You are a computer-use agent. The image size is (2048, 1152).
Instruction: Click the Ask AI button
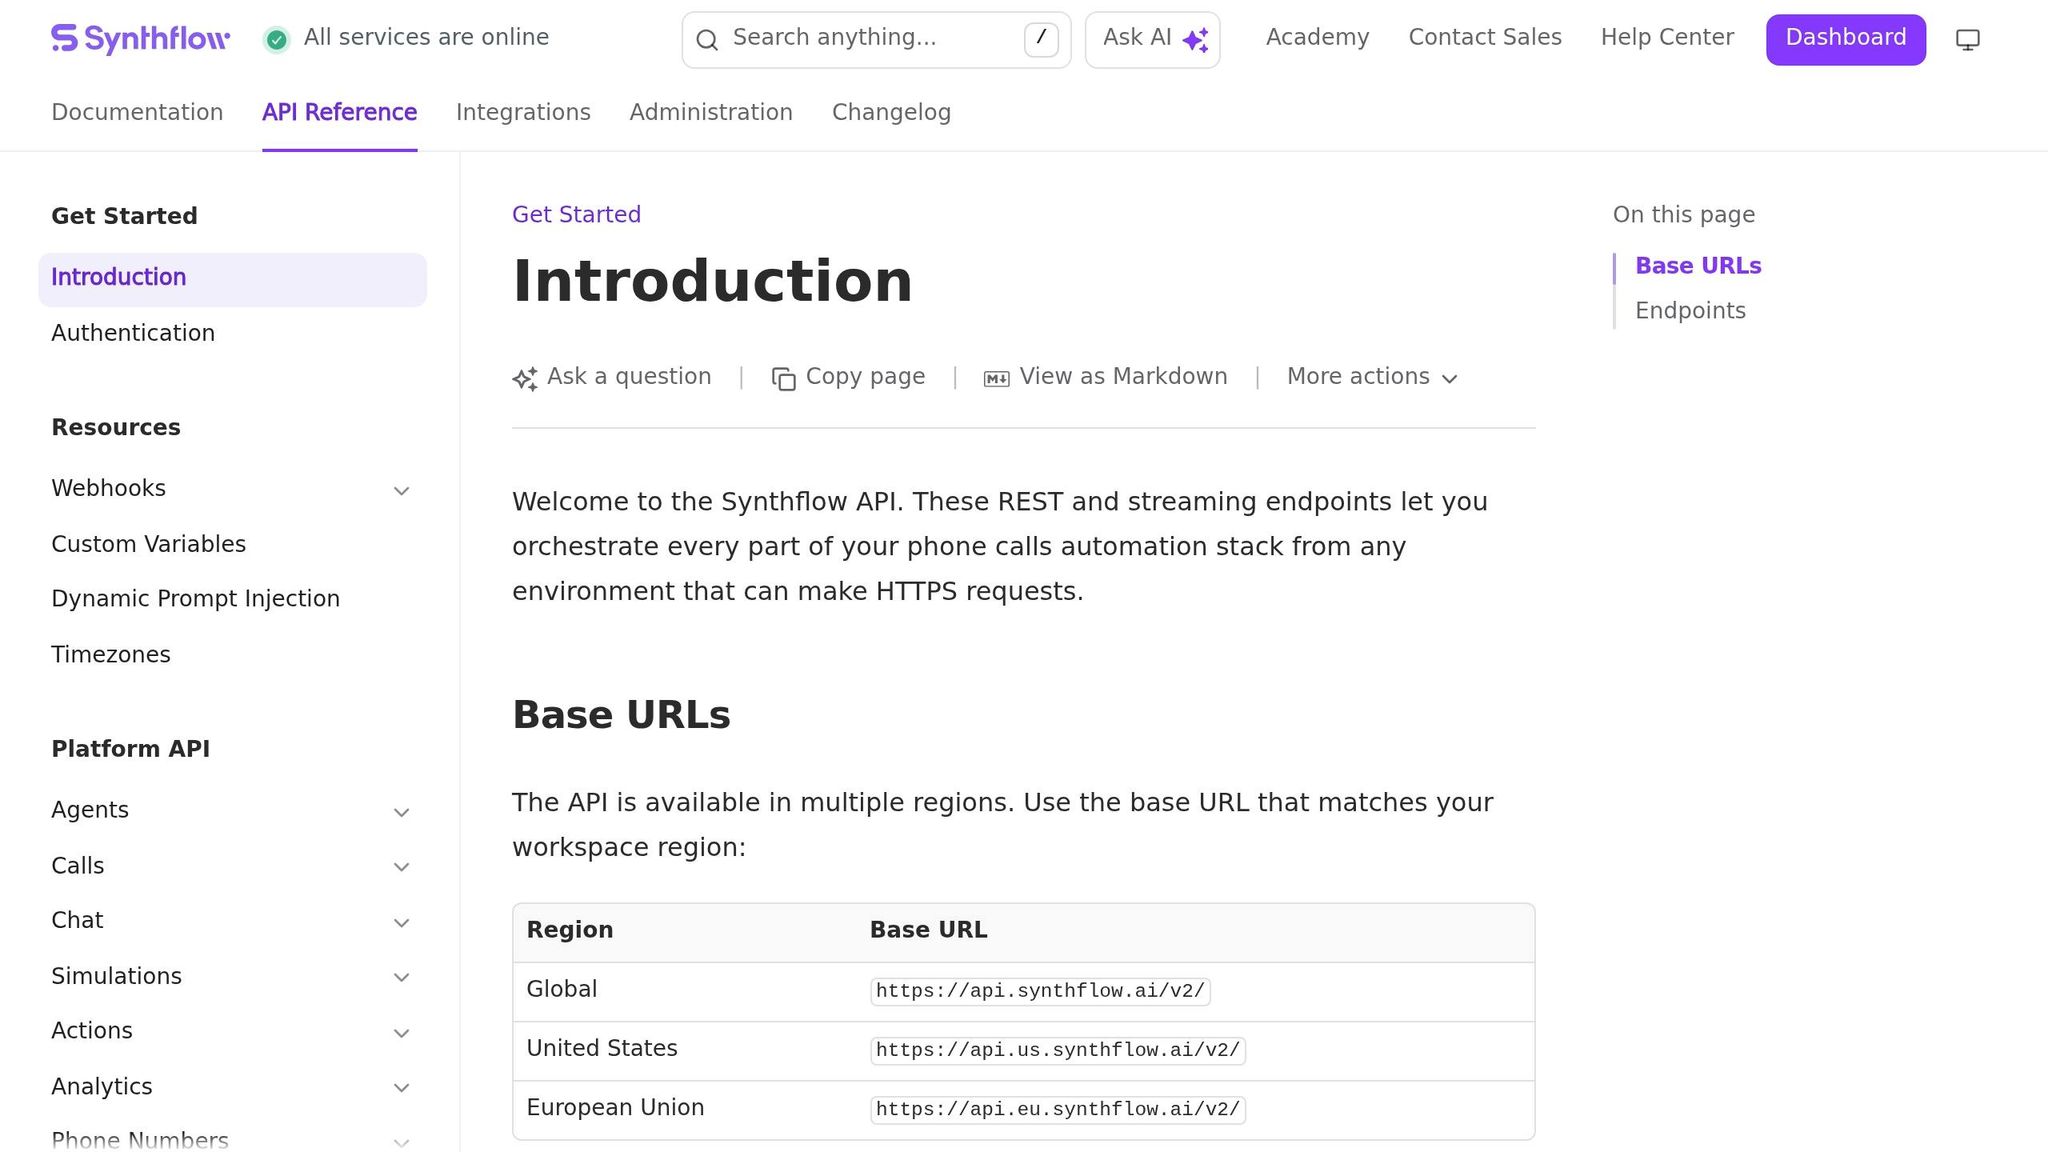point(1152,40)
